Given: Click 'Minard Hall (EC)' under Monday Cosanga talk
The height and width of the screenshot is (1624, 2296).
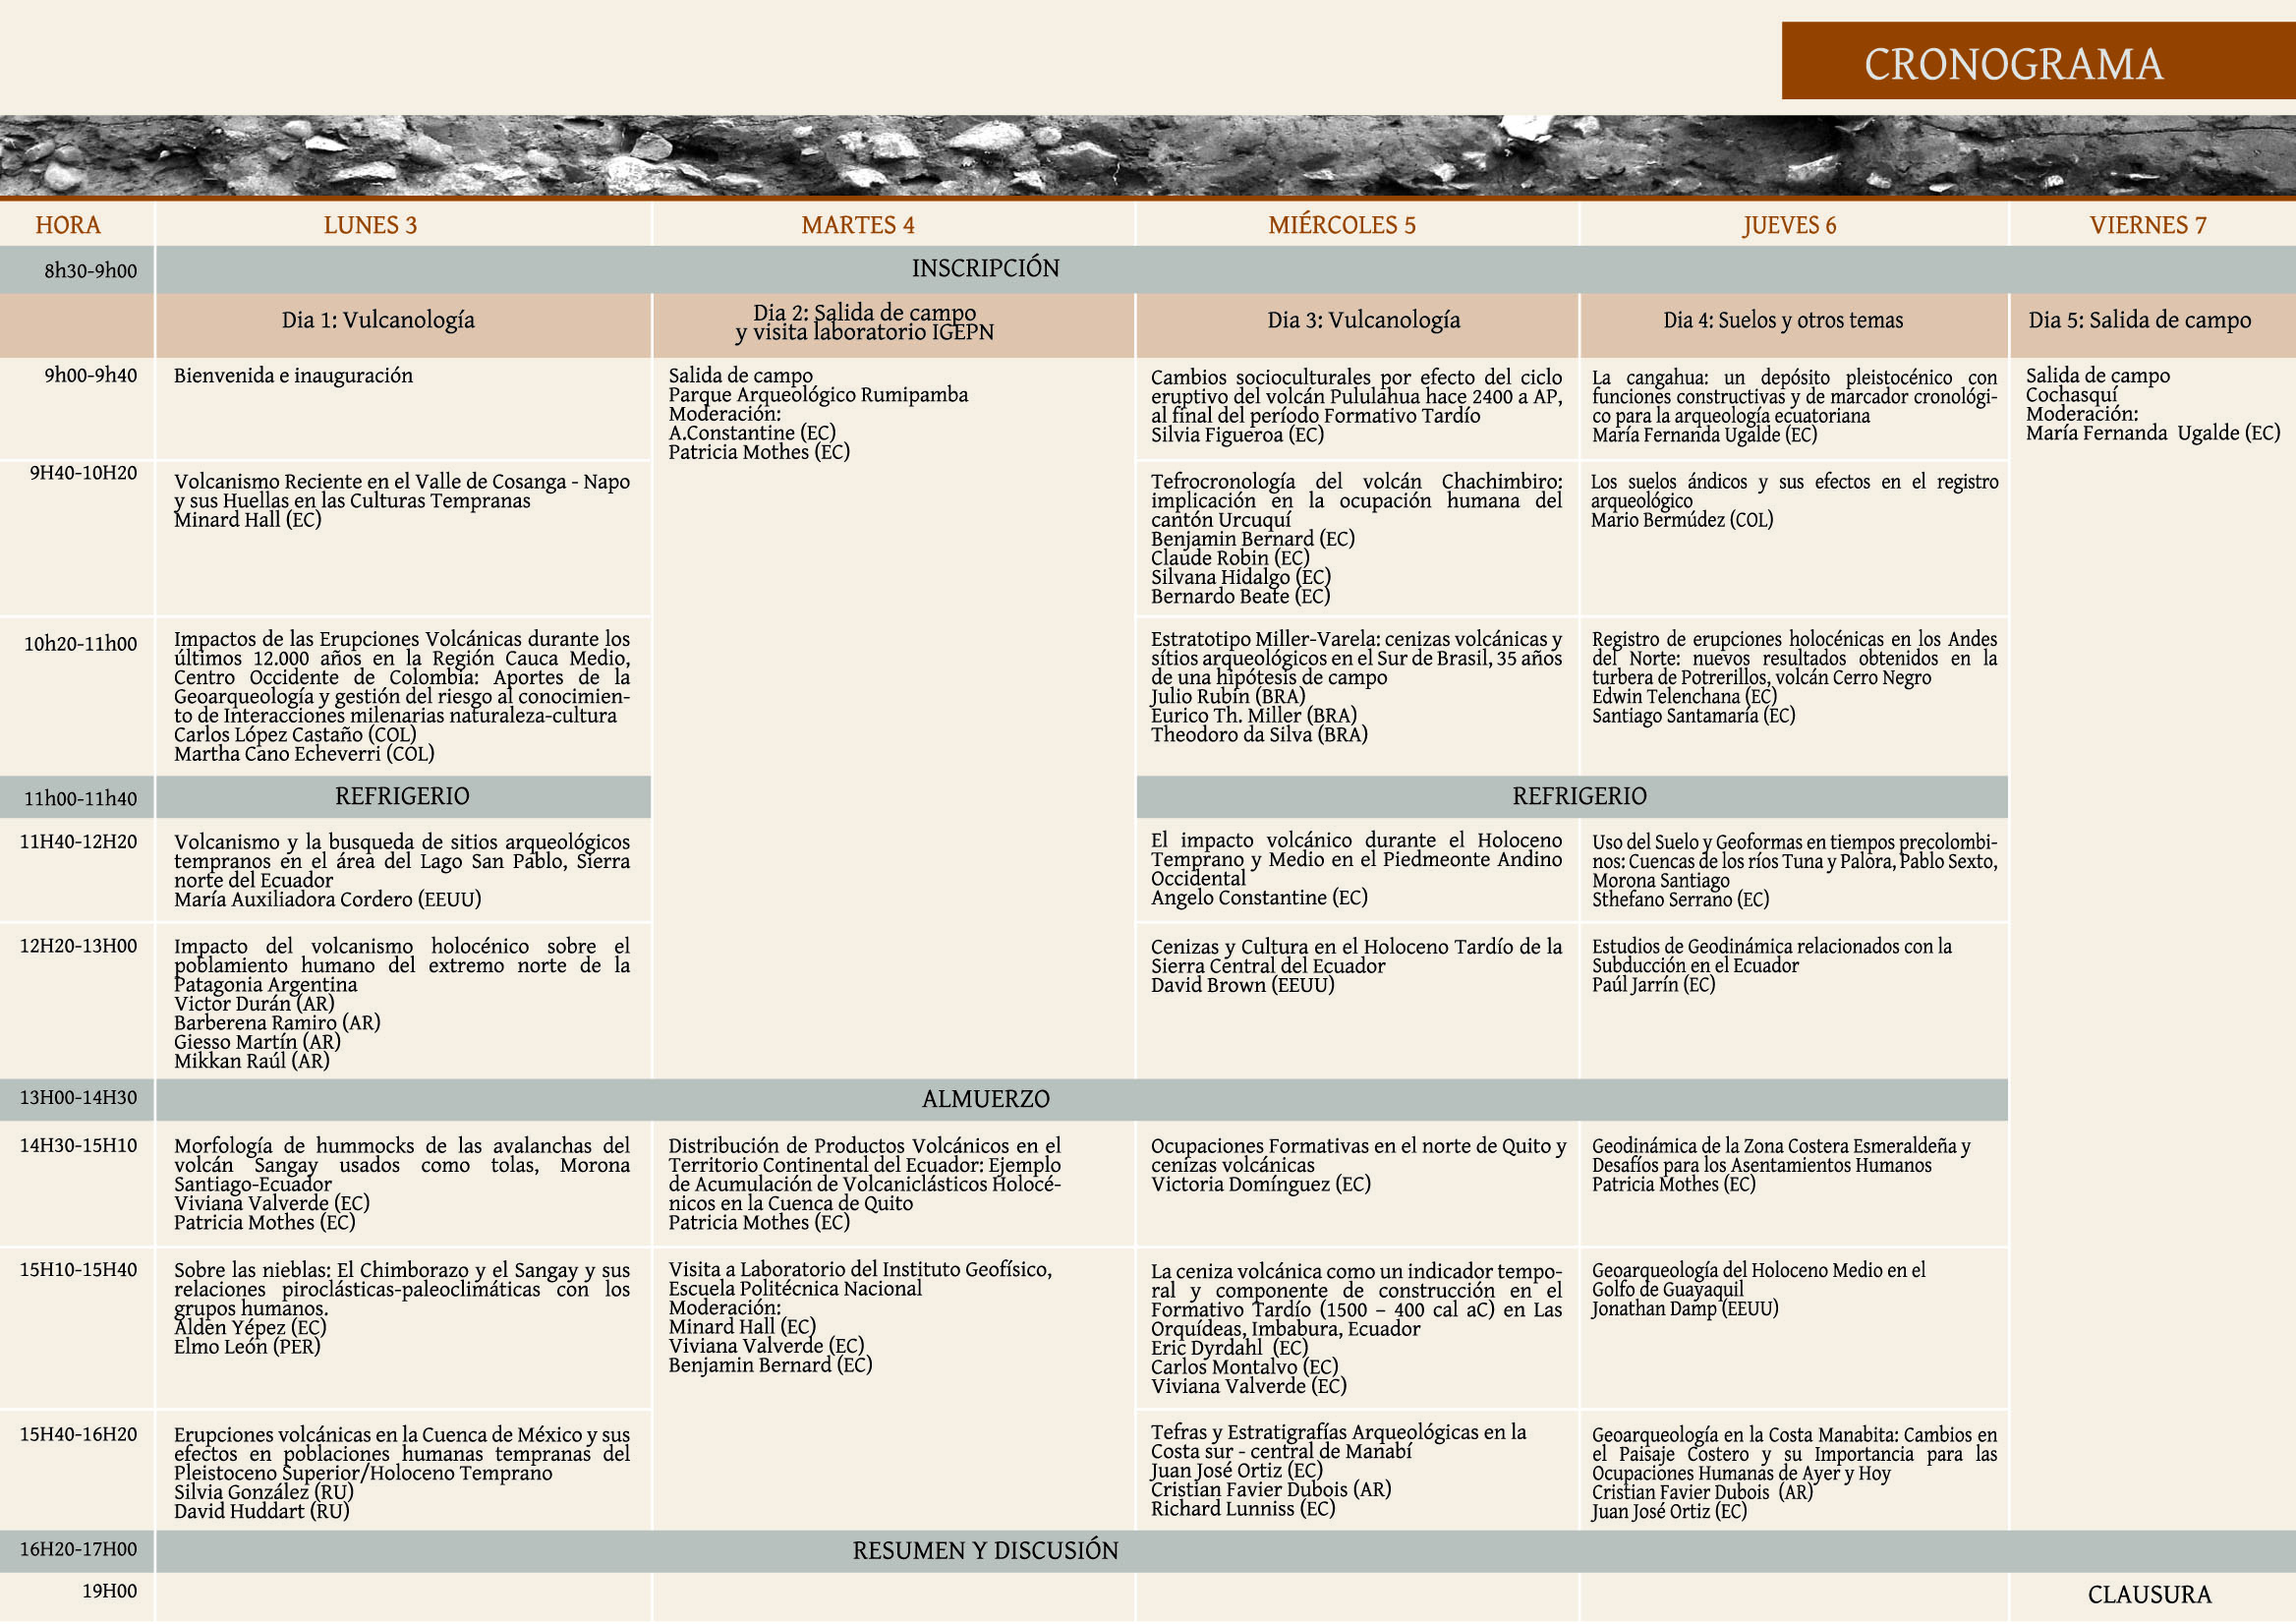Looking at the screenshot, I should (247, 520).
